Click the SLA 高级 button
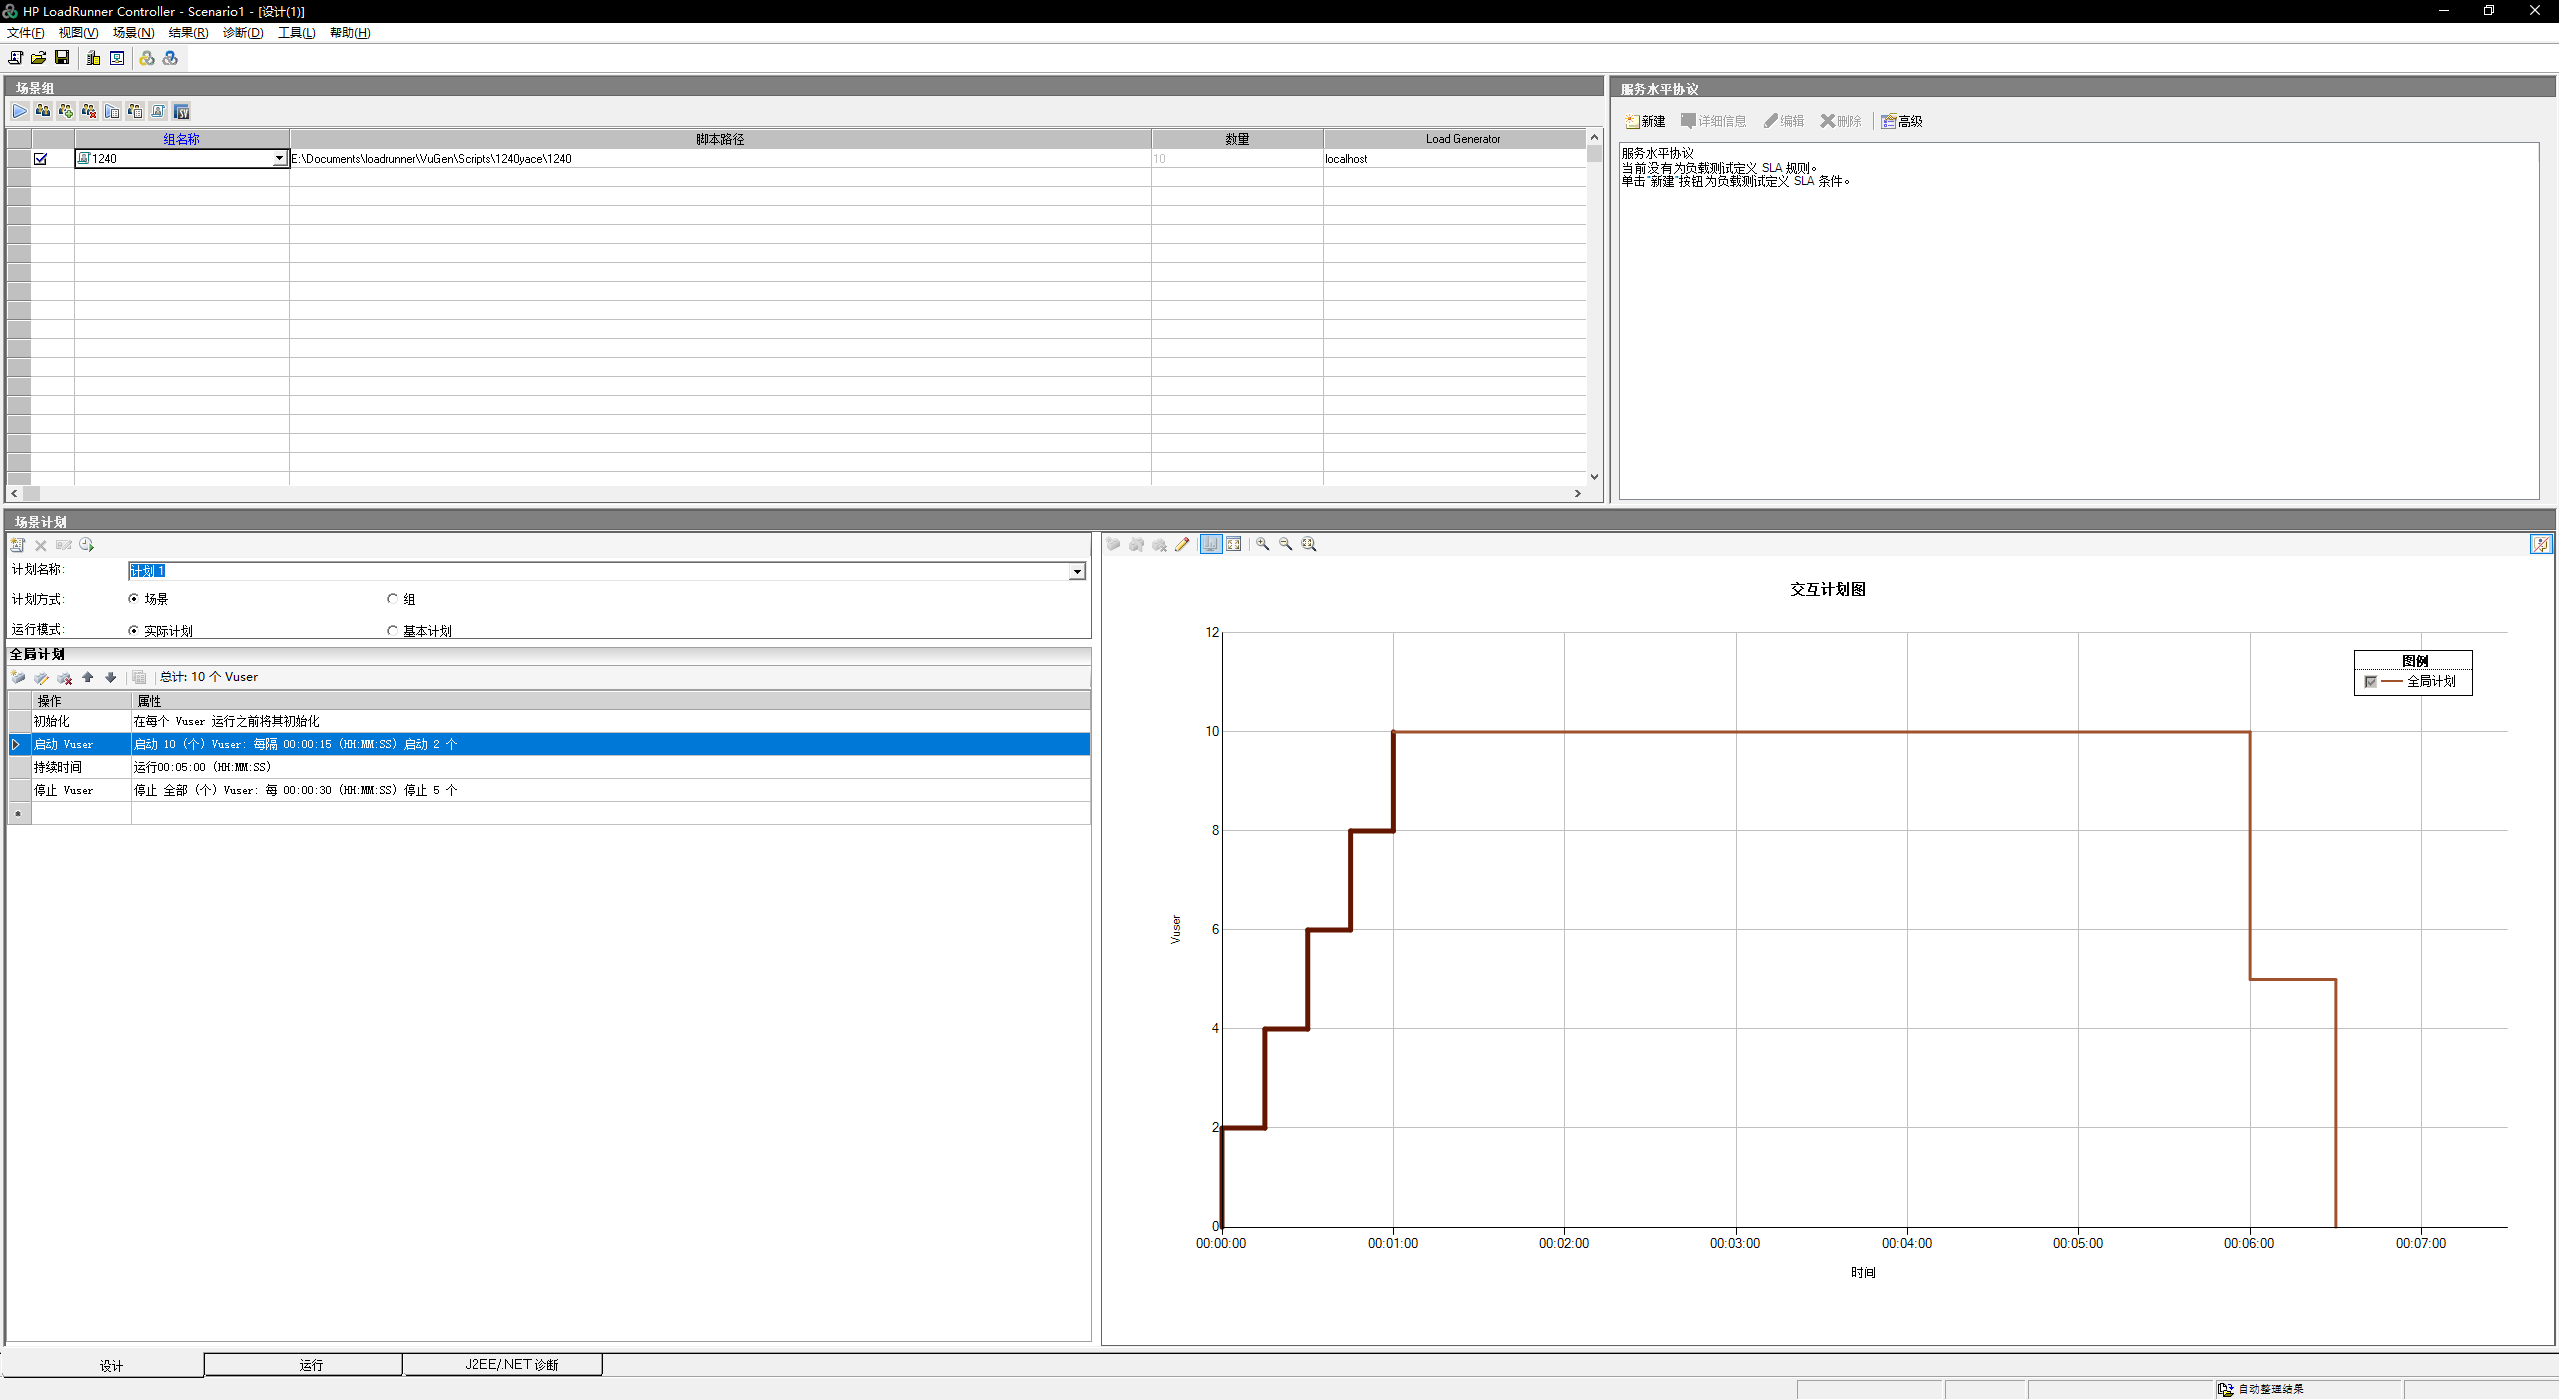 pyautogui.click(x=1902, y=121)
